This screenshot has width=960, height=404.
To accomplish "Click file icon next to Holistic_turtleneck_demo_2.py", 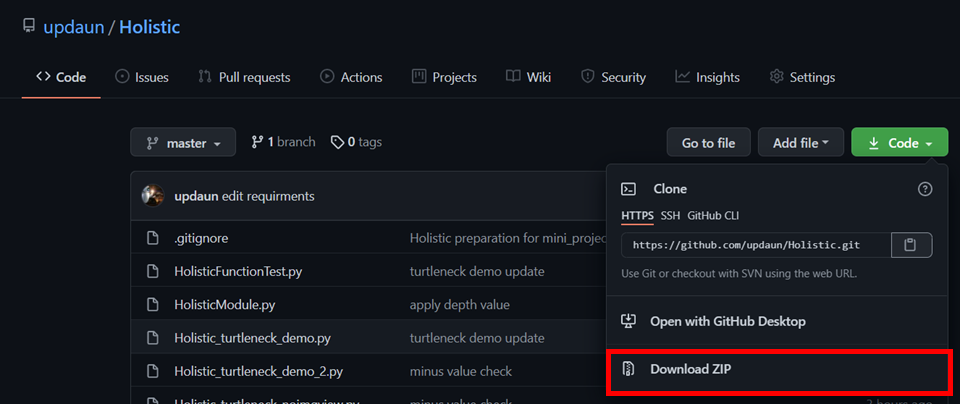I will (x=153, y=371).
